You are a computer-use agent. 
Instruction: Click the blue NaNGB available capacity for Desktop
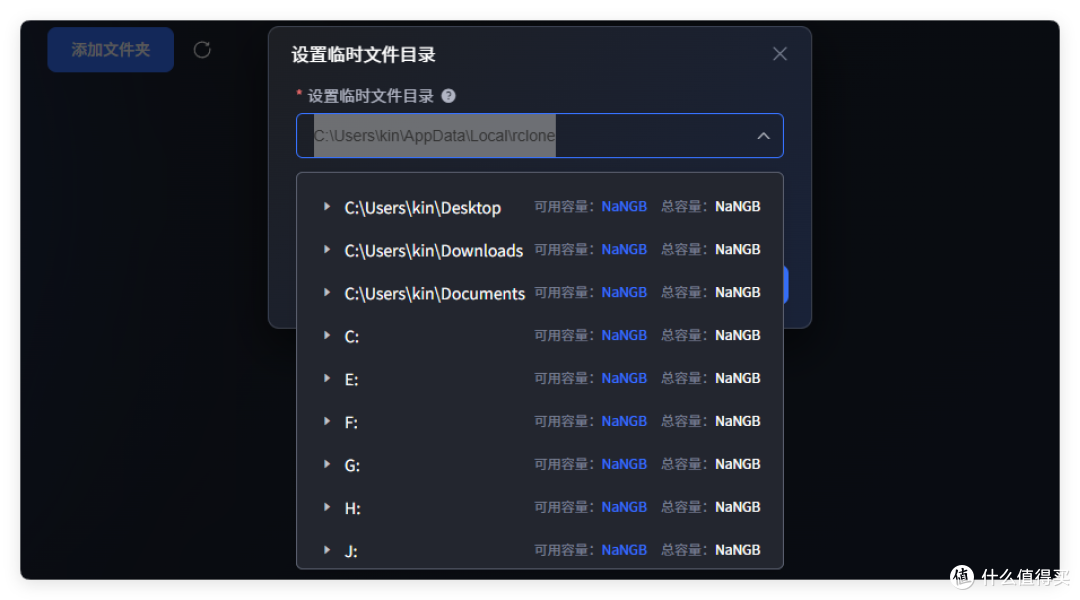[624, 207]
